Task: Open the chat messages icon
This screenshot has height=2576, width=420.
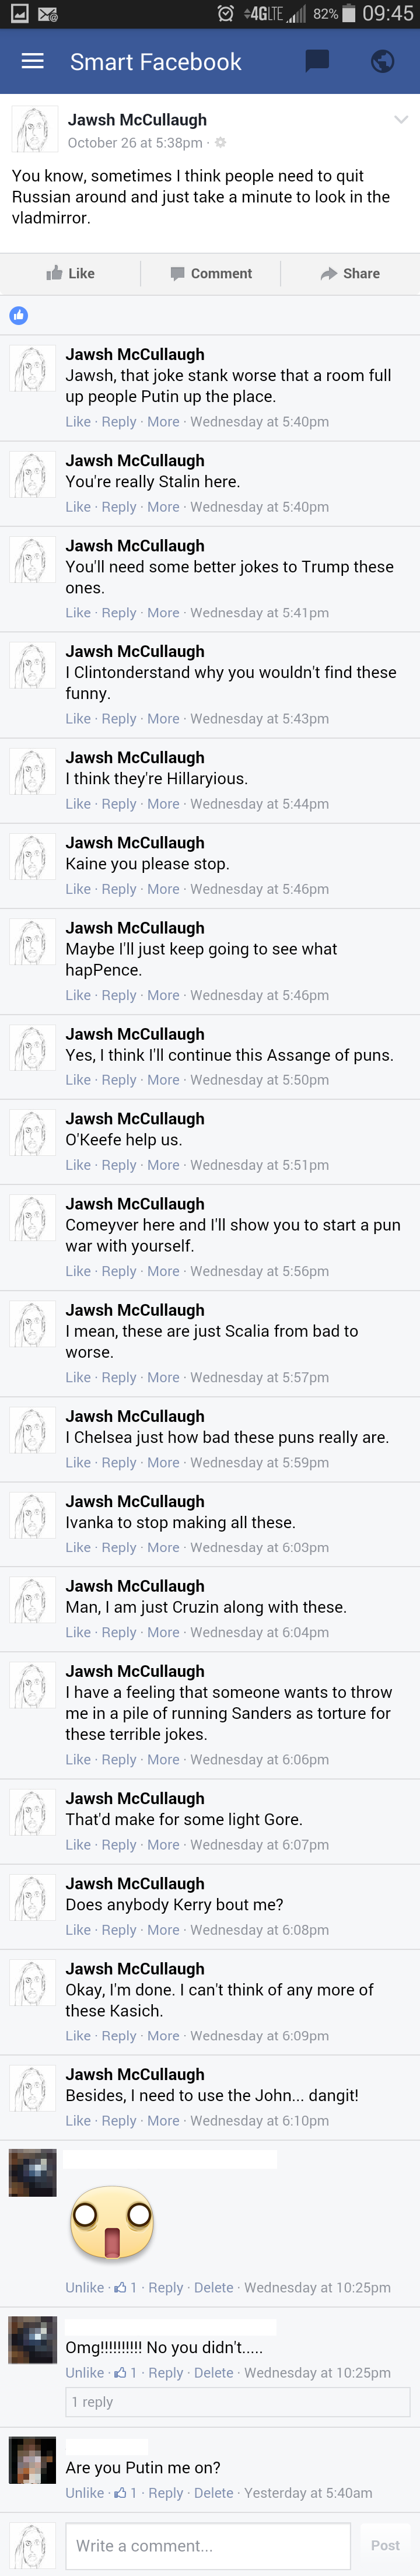Action: tap(317, 61)
